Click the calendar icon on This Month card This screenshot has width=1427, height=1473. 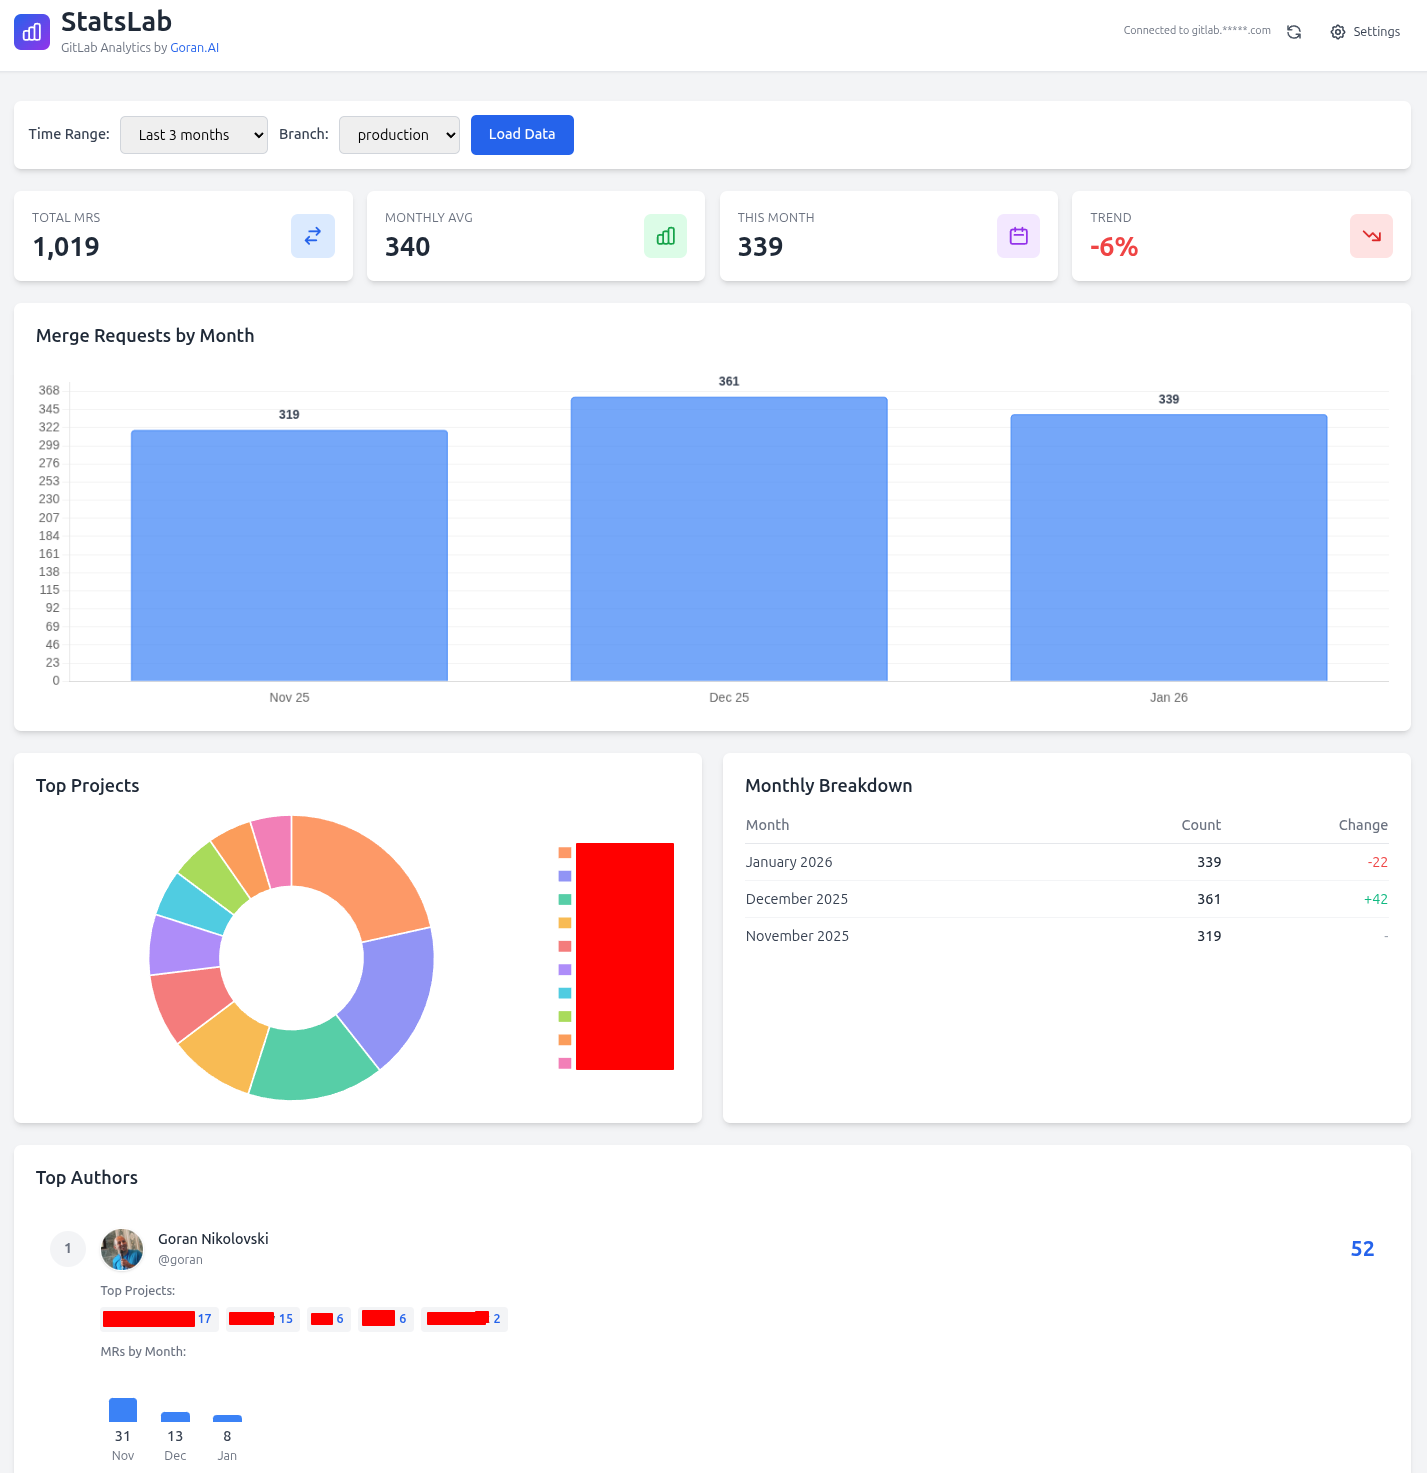click(1018, 236)
